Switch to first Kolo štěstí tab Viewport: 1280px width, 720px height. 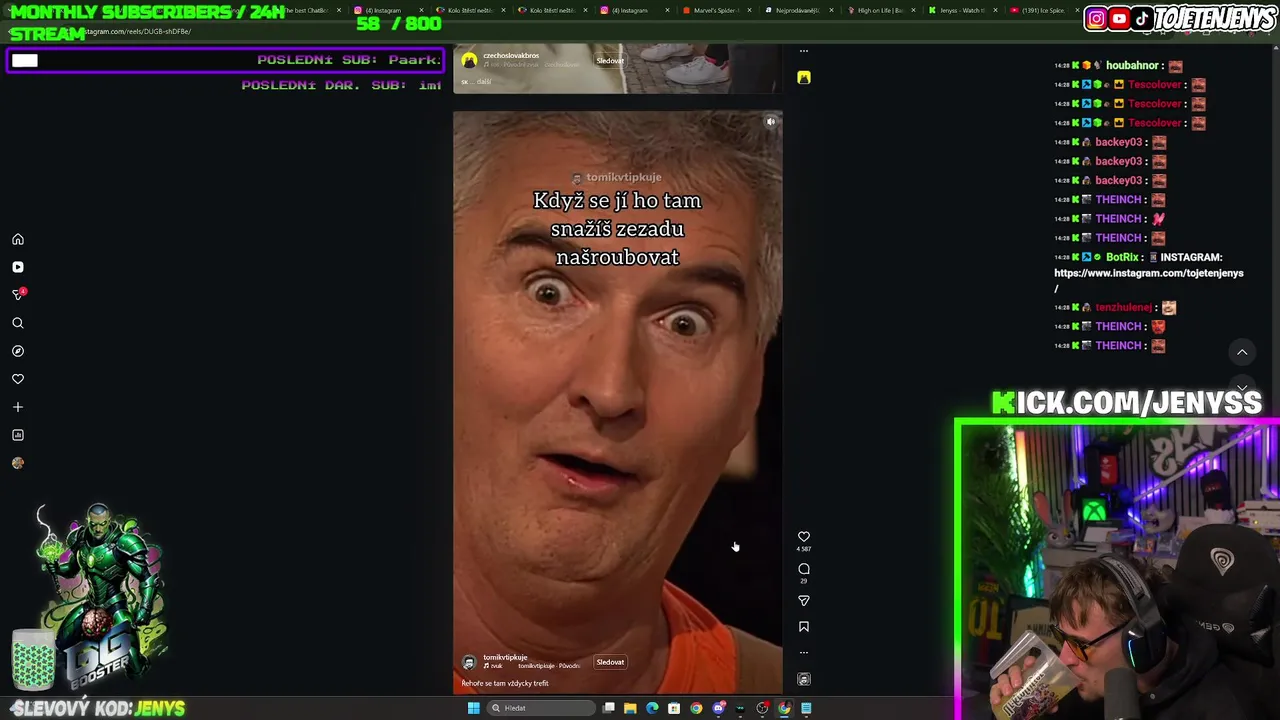click(470, 10)
